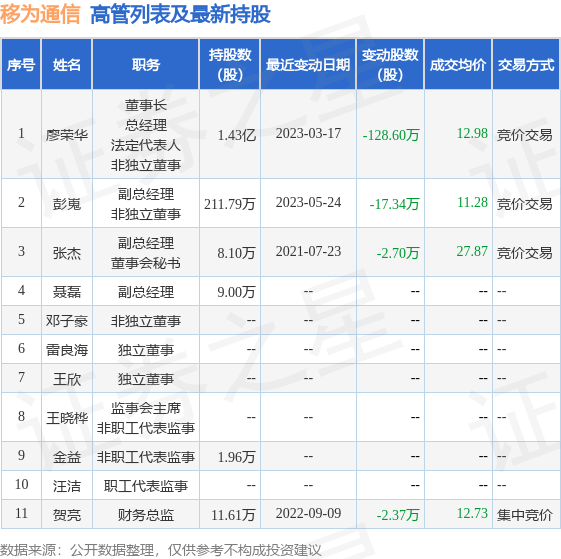The height and width of the screenshot is (559, 561).
Task: Click the average price 11.28
Action: (x=472, y=203)
